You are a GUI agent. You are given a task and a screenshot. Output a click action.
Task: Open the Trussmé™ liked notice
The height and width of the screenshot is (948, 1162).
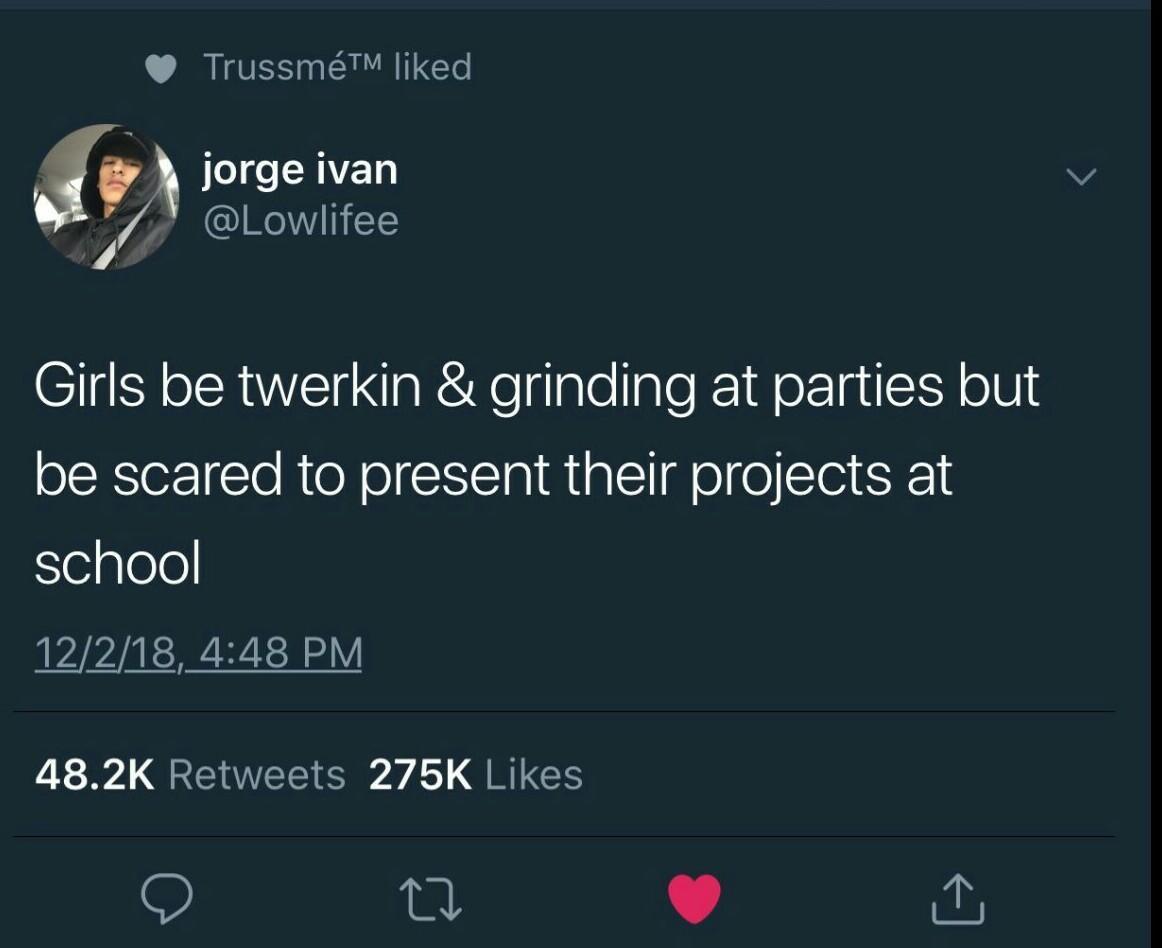pos(308,67)
